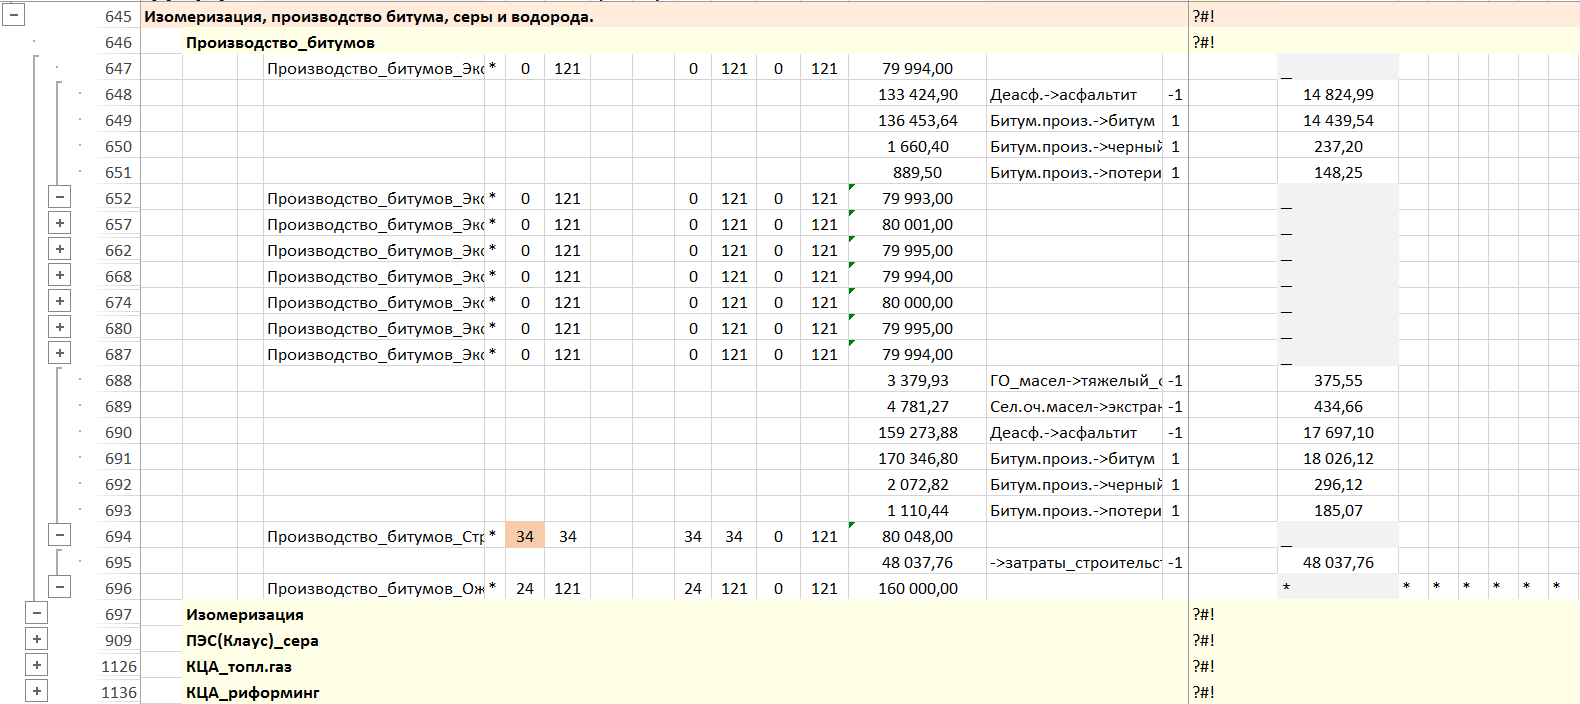This screenshot has width=1580, height=704.
Task: Expand the ПЭС(Клаус)_сера group at row 909
Action: [37, 639]
